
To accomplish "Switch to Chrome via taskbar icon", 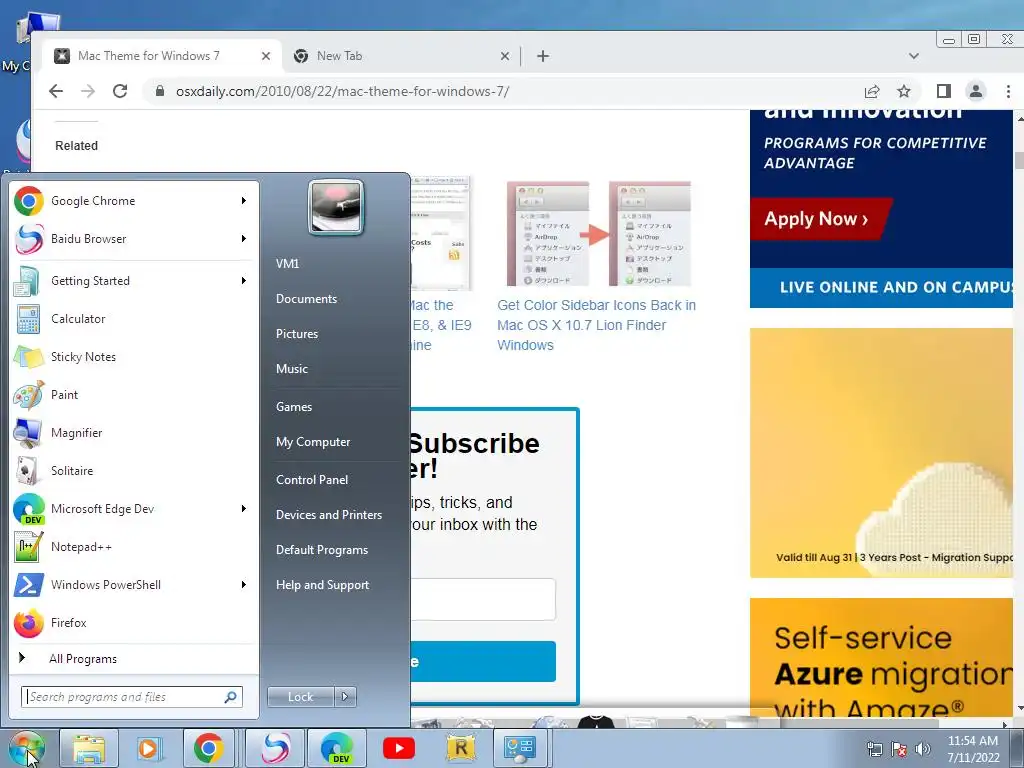I will tap(208, 748).
